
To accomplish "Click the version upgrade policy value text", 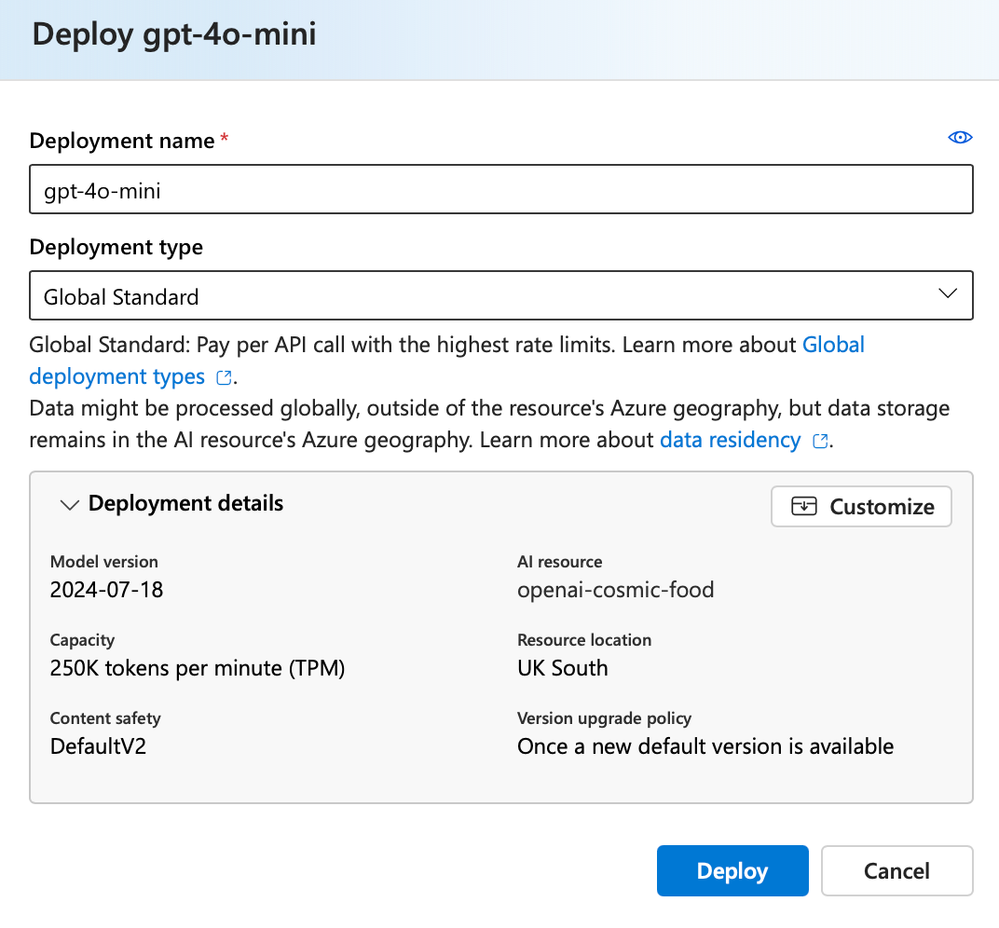I will (705, 746).
